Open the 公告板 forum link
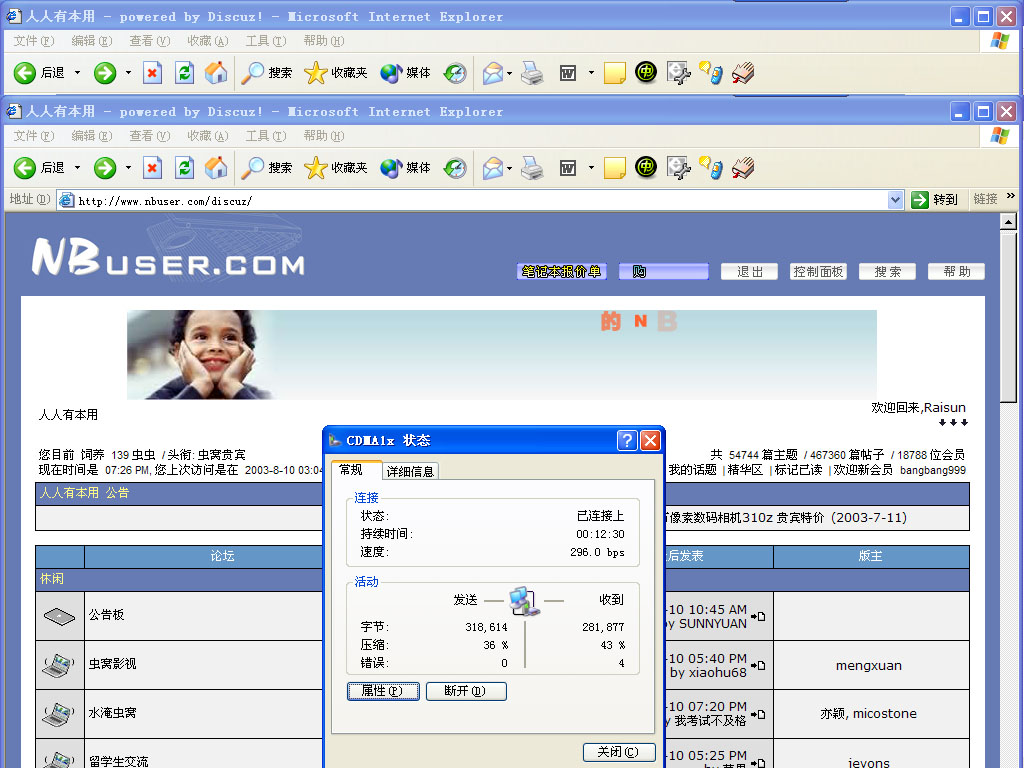 (106, 615)
